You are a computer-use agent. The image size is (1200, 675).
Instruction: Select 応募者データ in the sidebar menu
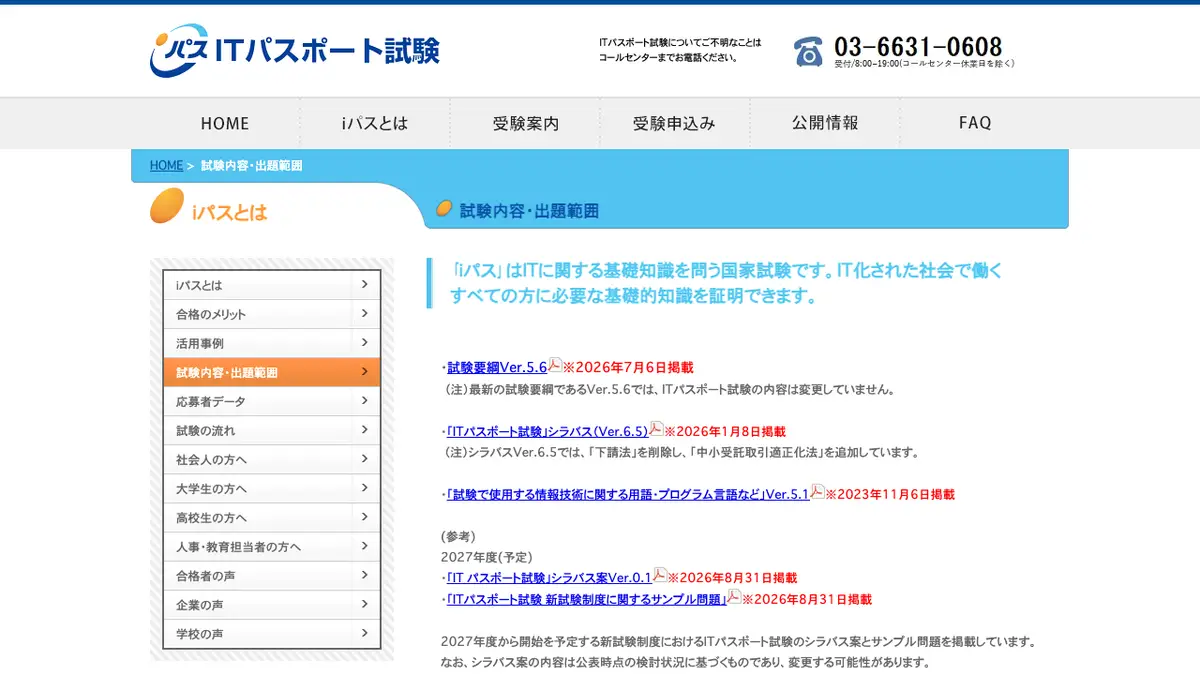click(272, 401)
